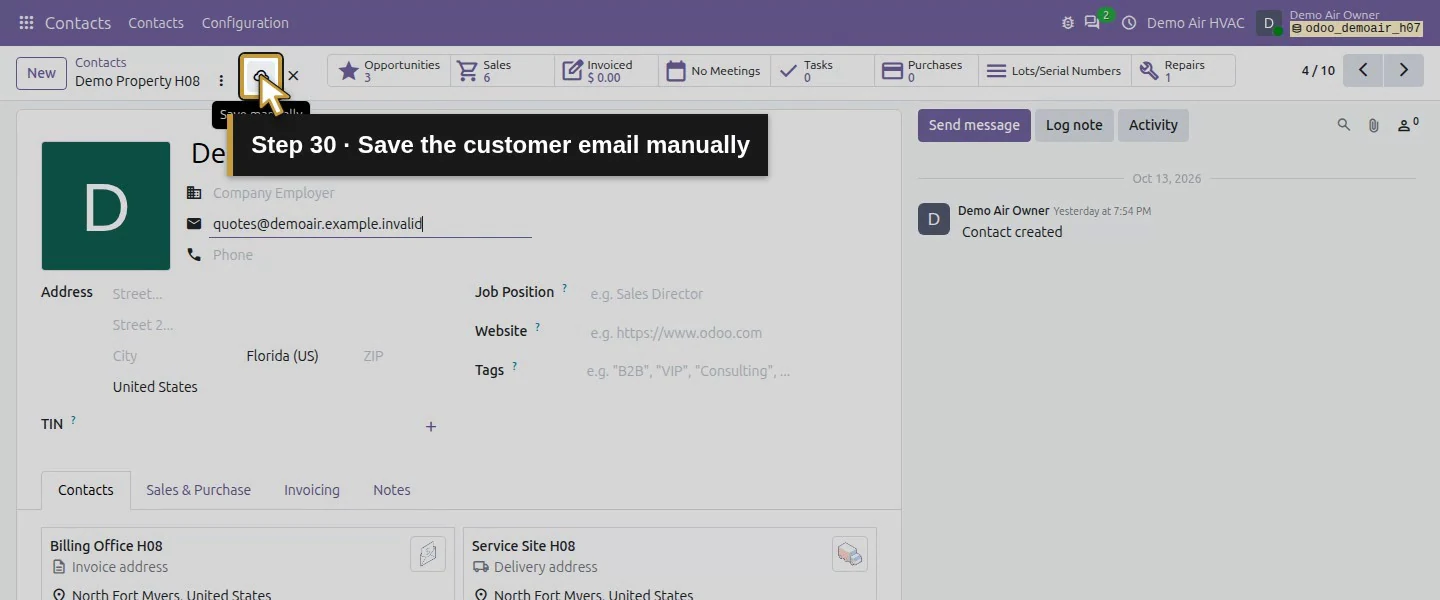Go to the Contacts breadcrumb link

point(100,62)
